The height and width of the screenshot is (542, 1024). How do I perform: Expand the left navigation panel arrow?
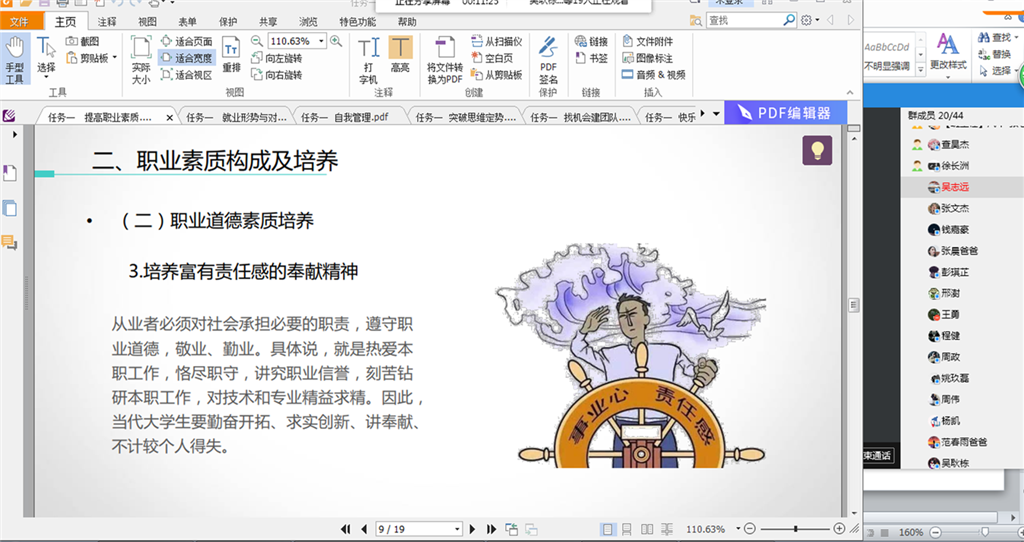pos(14,135)
